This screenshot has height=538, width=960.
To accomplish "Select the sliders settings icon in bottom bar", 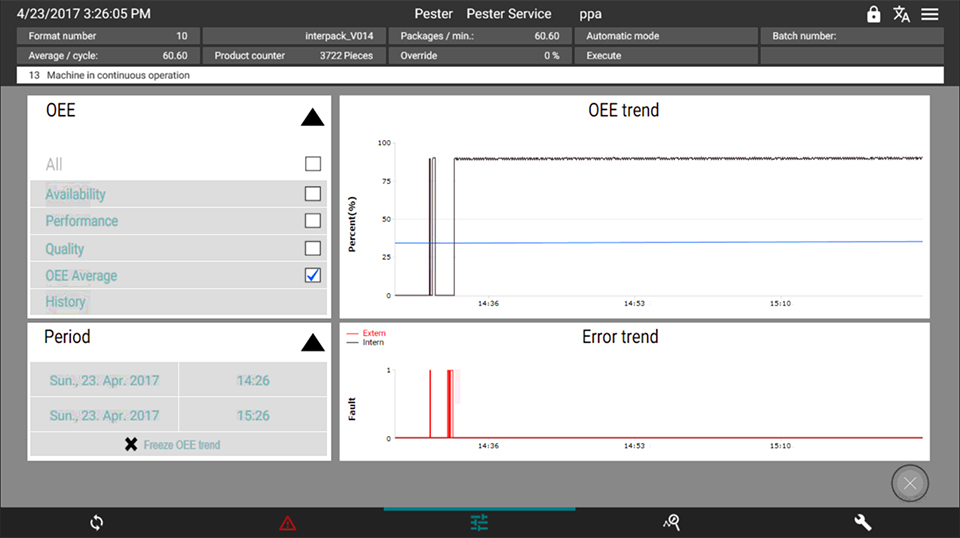I will point(479,522).
